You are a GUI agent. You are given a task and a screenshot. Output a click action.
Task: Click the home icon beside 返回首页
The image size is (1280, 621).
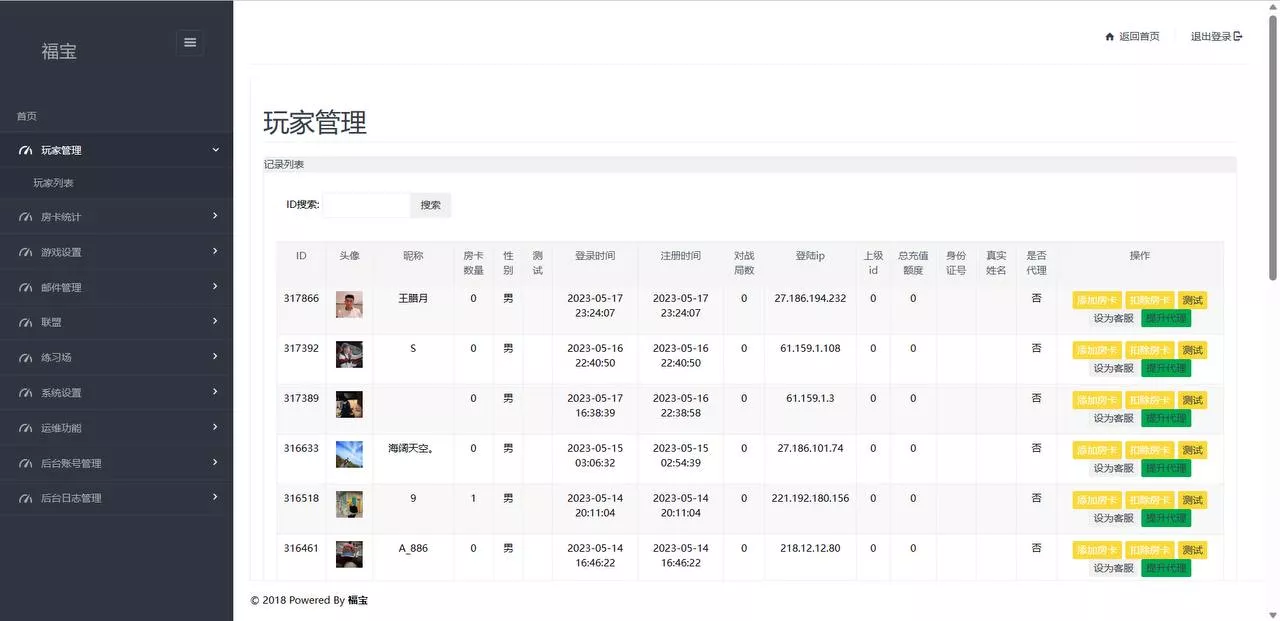(1110, 35)
